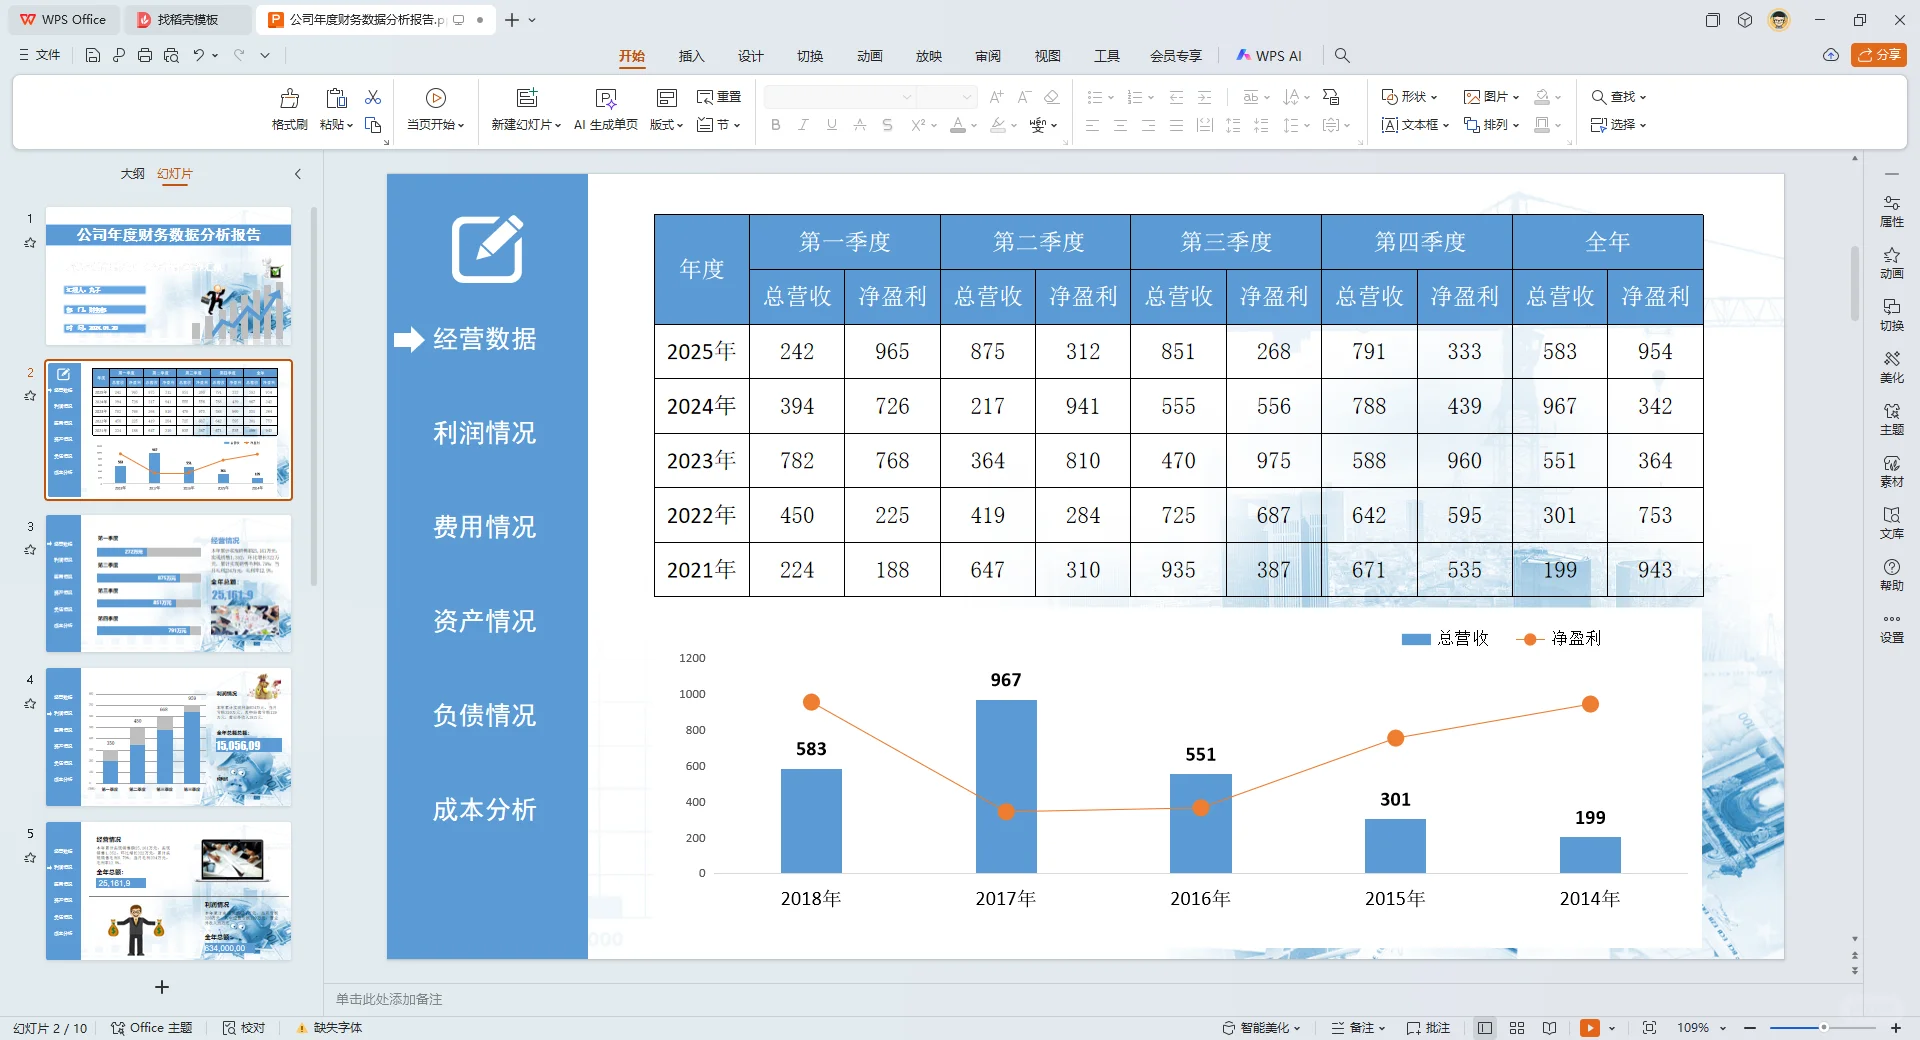The image size is (1920, 1040).
Task: Click the Missing Fonts (缺失字体) status item
Action: pyautogui.click(x=329, y=1028)
